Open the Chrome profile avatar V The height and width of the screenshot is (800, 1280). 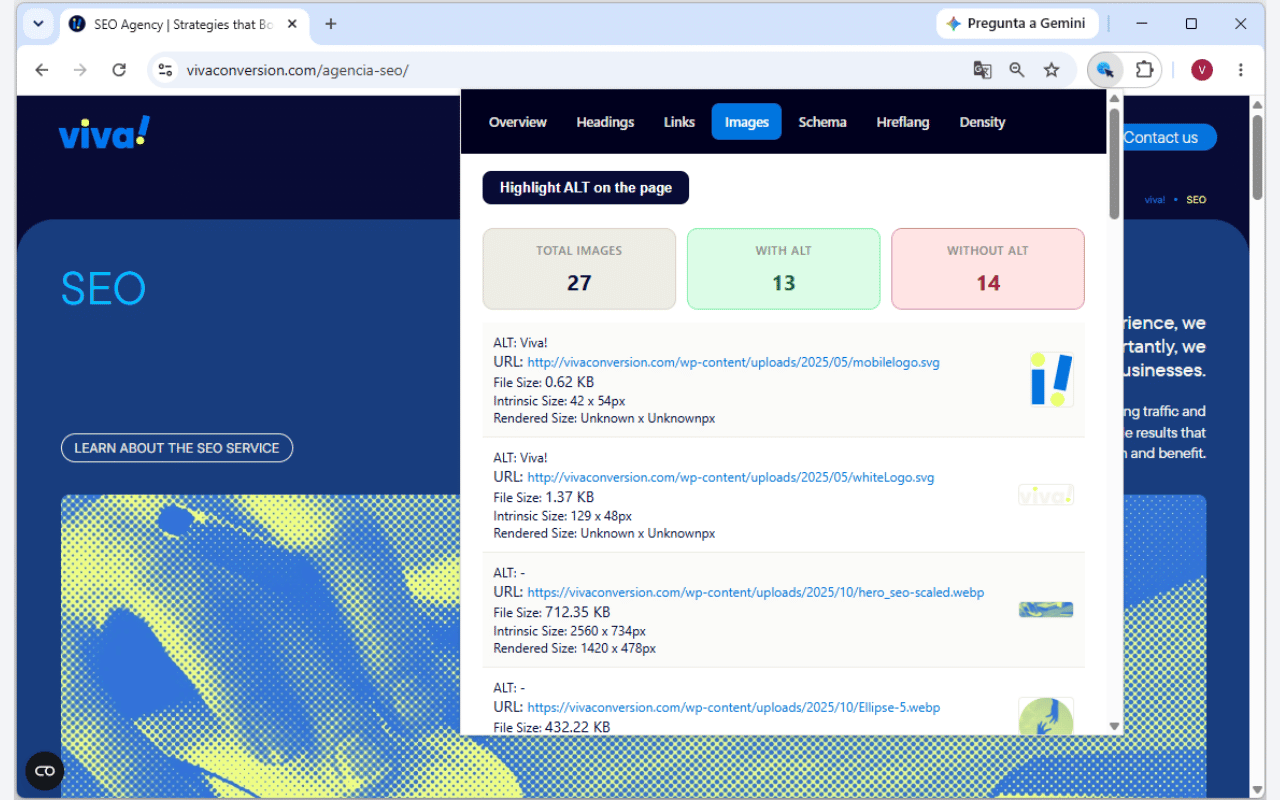(1201, 70)
